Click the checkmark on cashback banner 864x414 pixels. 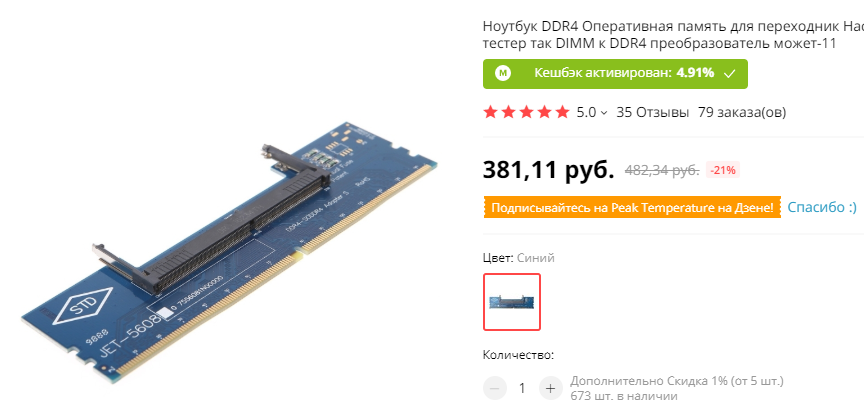click(x=729, y=73)
